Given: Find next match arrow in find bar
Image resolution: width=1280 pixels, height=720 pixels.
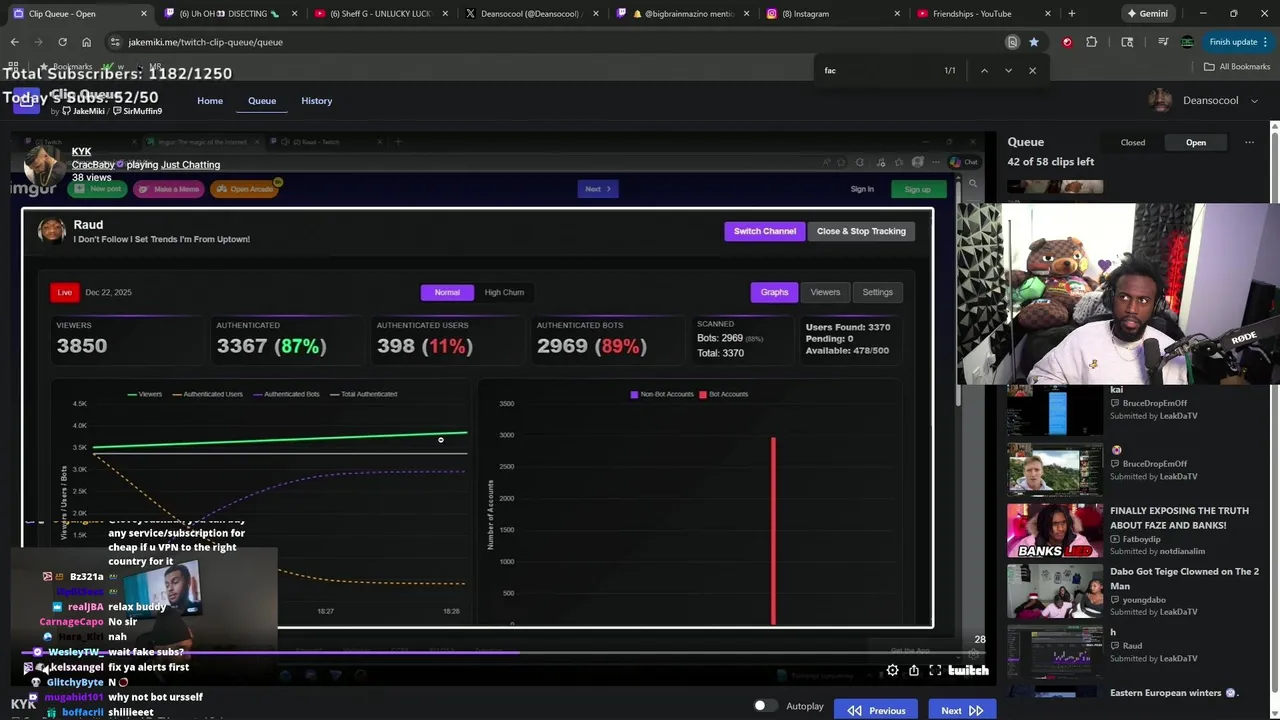Looking at the screenshot, I should point(1008,70).
